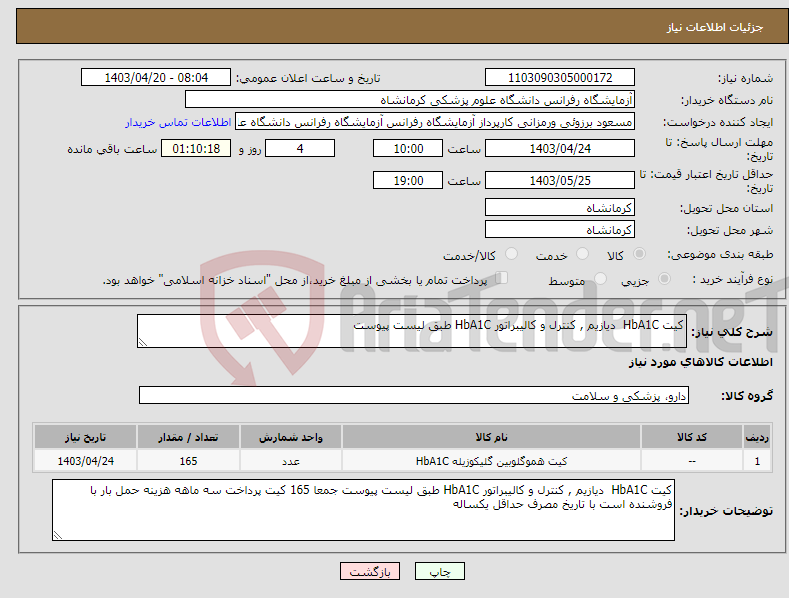Click the اطلاعات کالاهای مورد نیاز section title
789x598 pixels.
pos(700,362)
